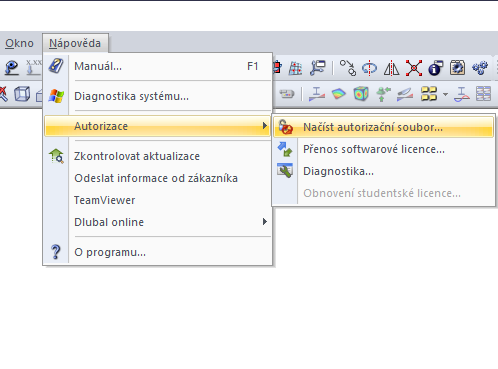Click the support reactions green arrows icon
498x369 pixels.
point(383,94)
